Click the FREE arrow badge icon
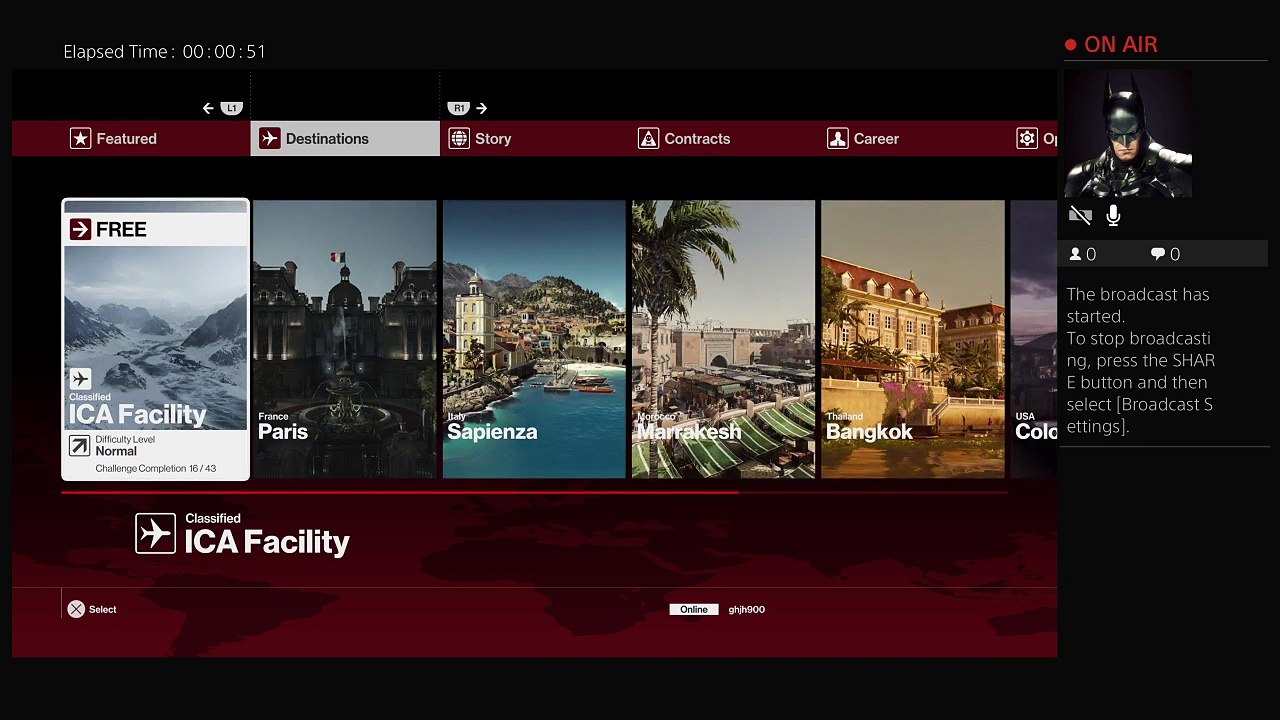The width and height of the screenshot is (1280, 720). coord(80,230)
